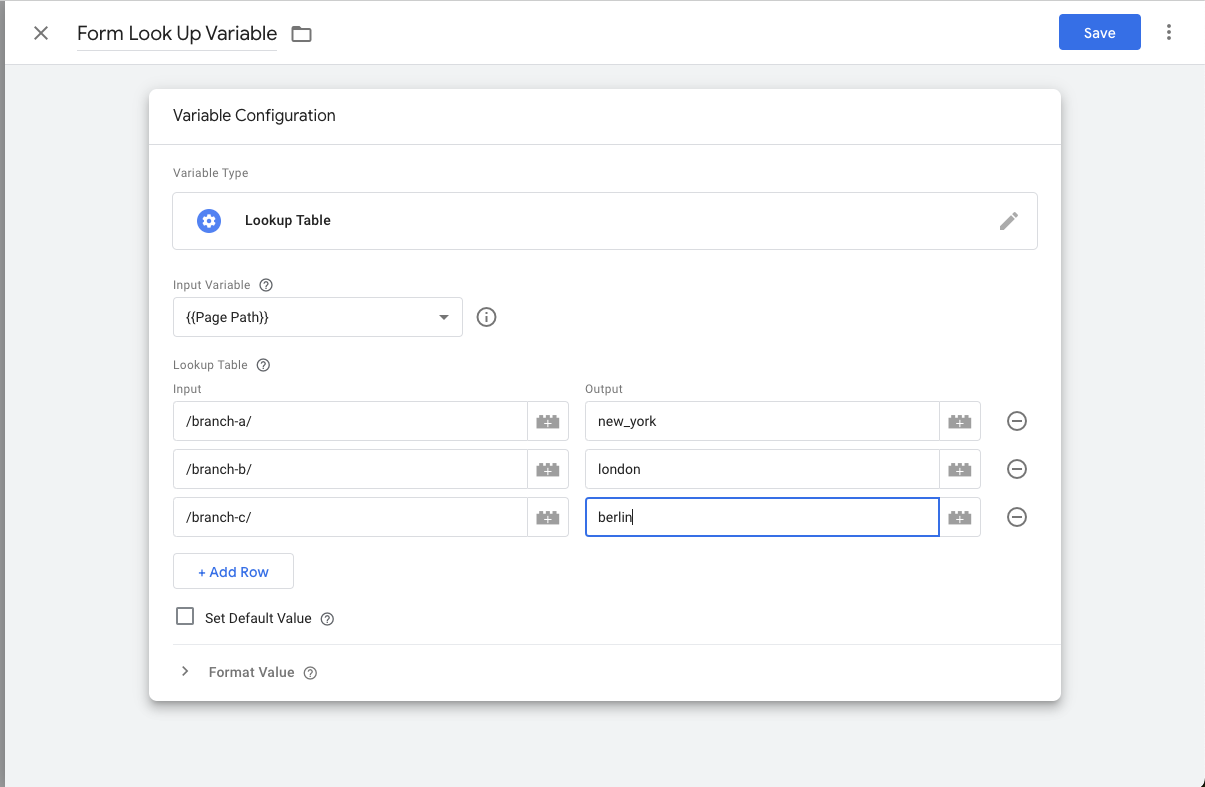Insert variable in the /branch-a/ input field

[547, 422]
